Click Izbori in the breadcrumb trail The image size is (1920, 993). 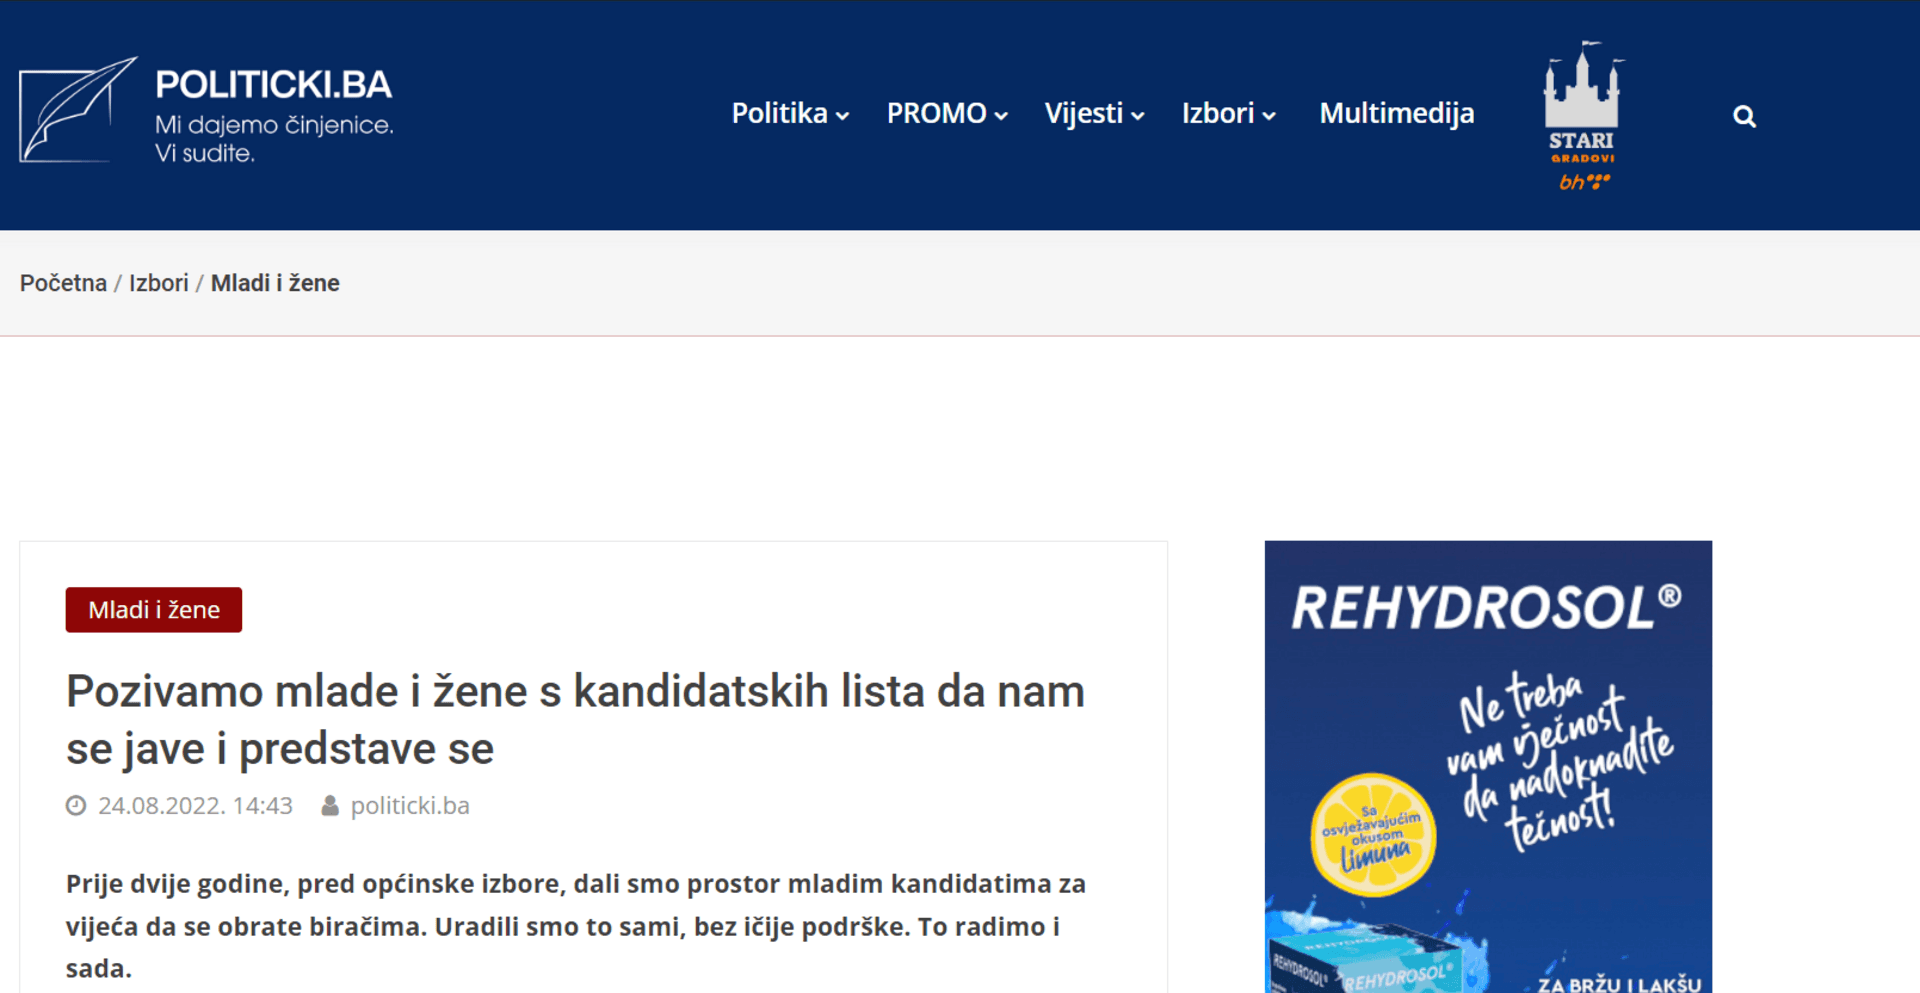click(x=159, y=283)
